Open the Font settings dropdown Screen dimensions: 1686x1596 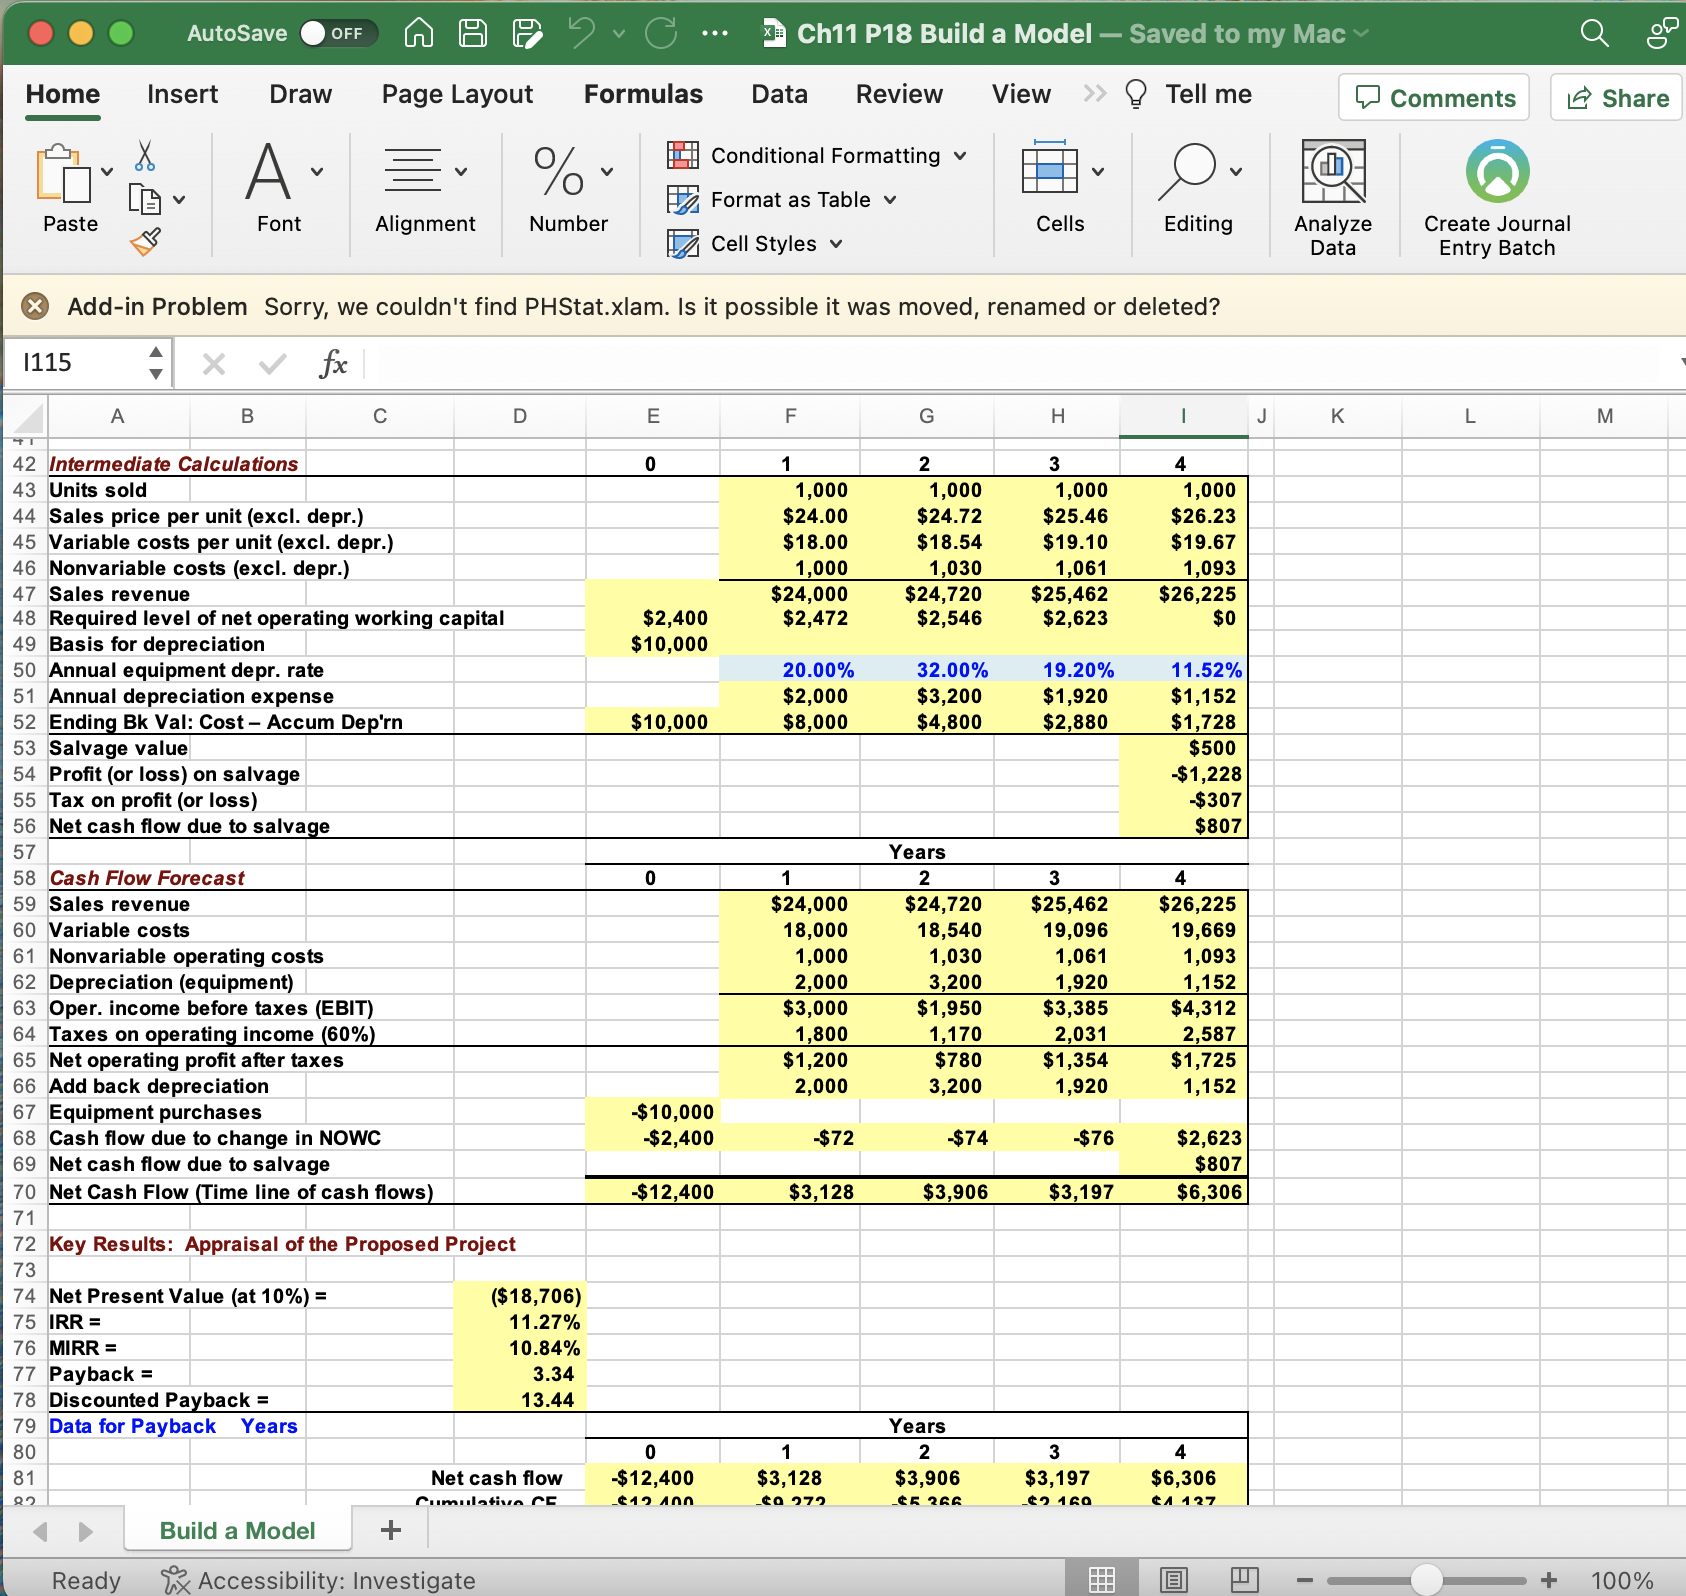coord(317,172)
